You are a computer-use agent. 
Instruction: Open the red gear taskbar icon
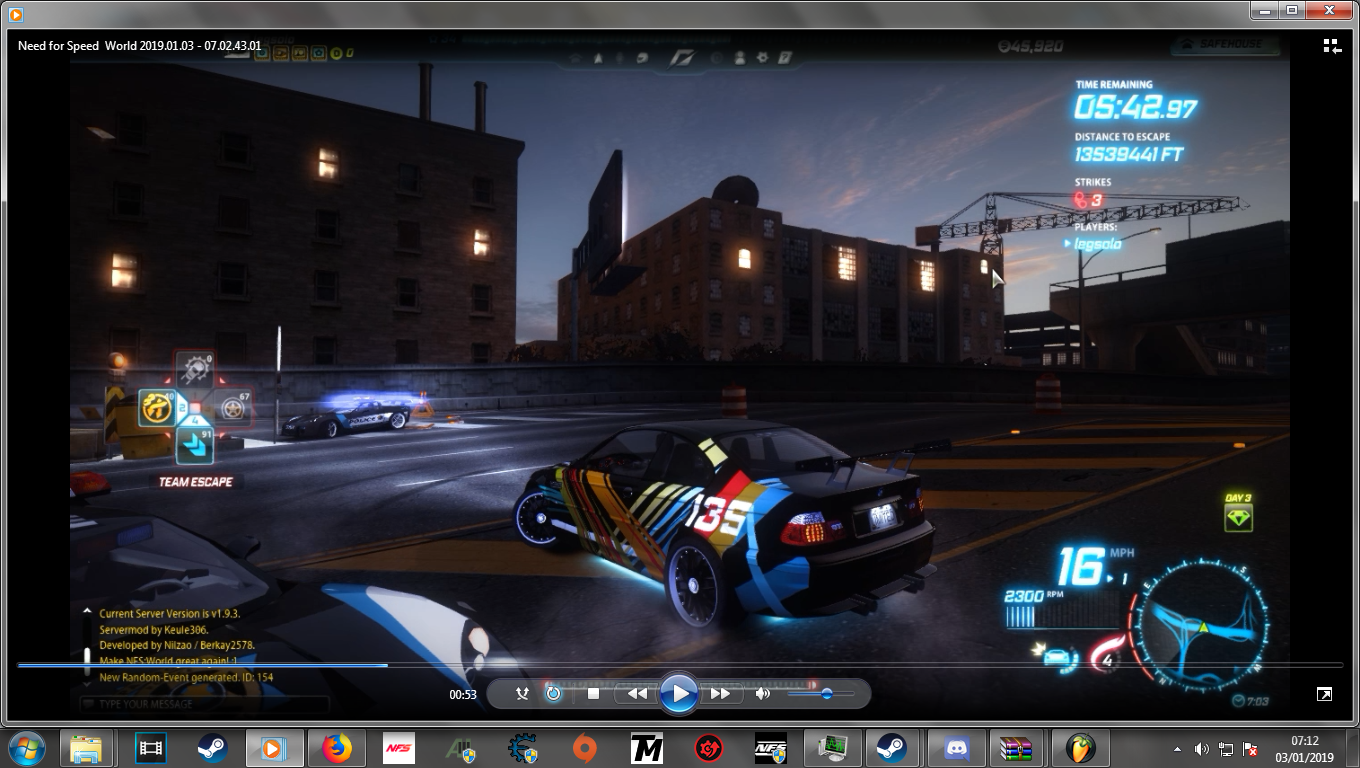coord(709,748)
